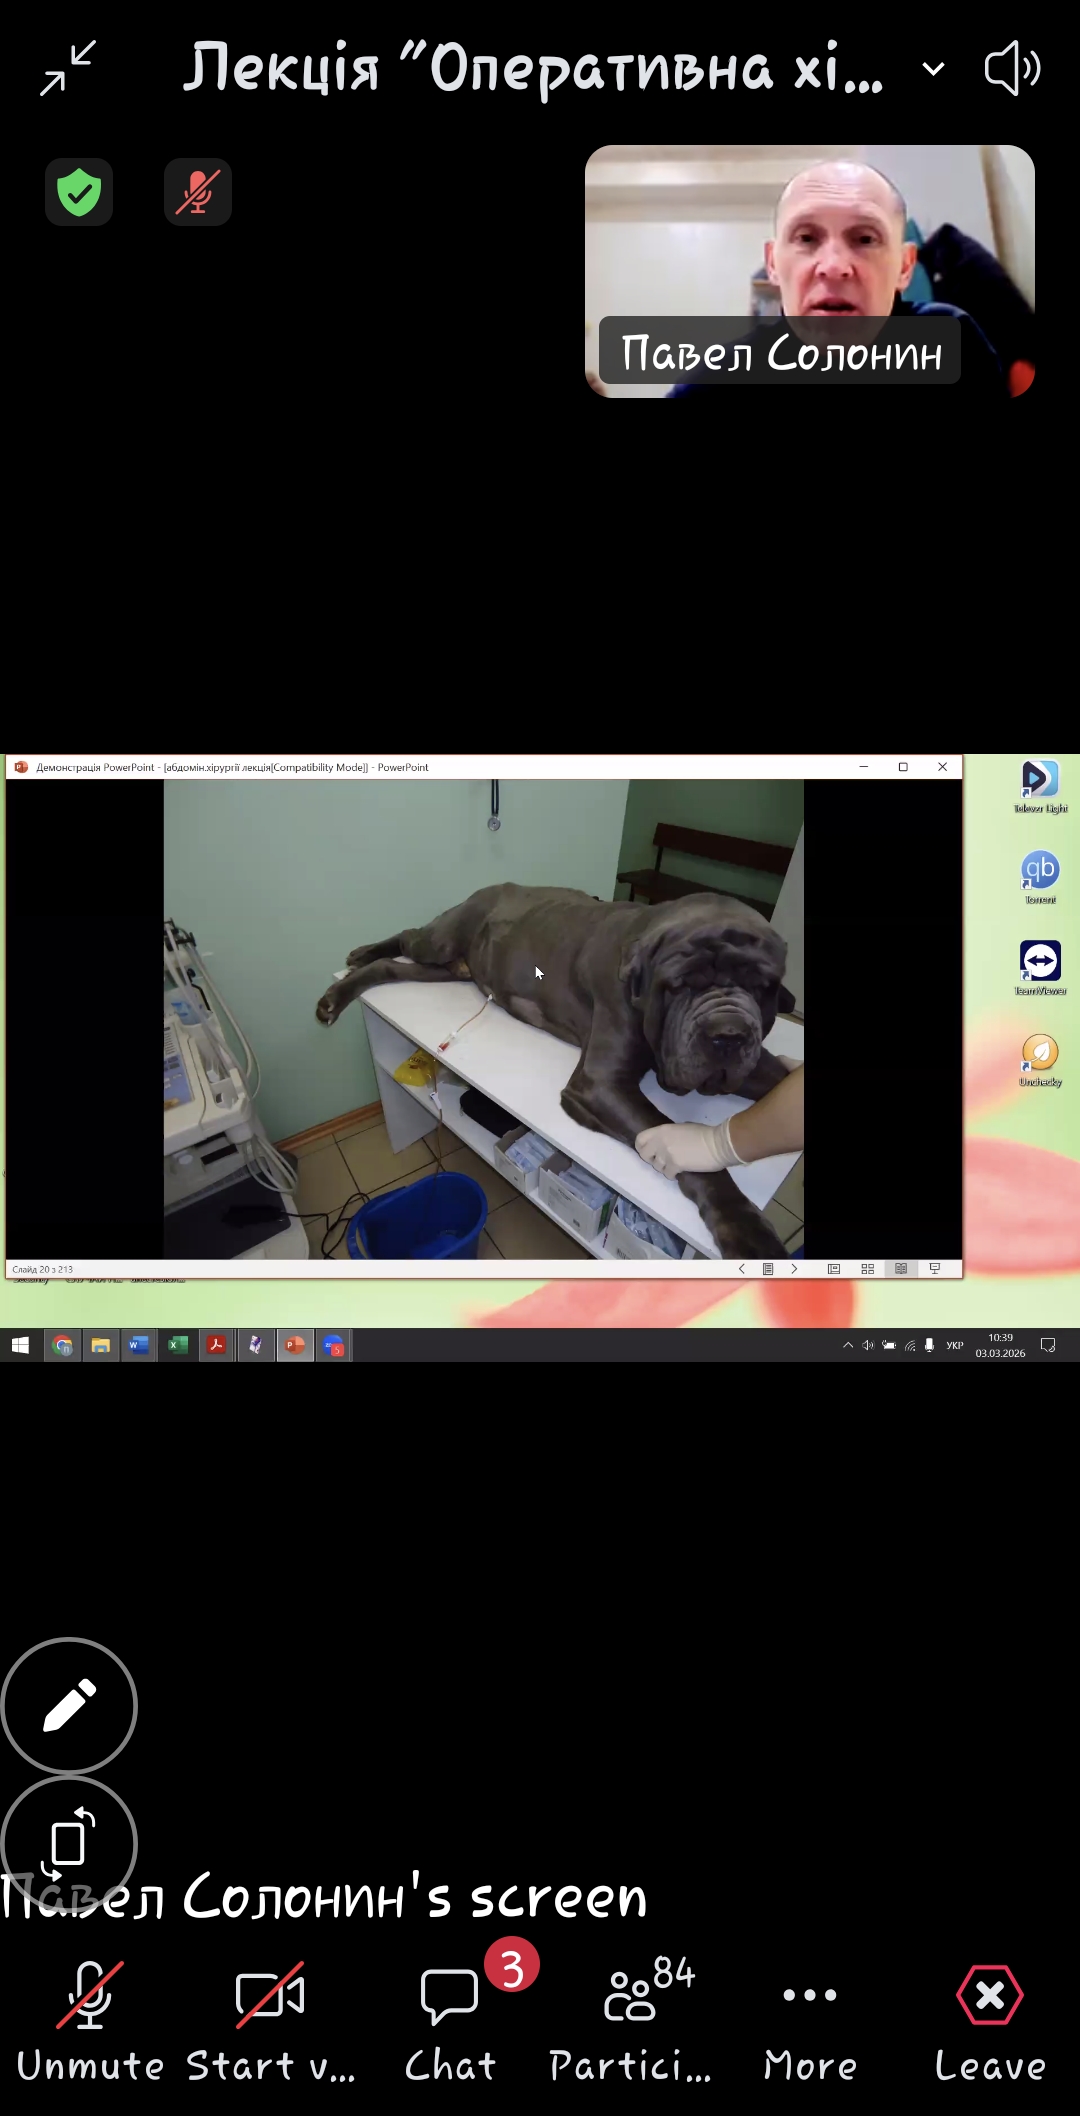Open the slide list menu icon in PowerPoint
This screenshot has height=2116, width=1080.
(768, 1269)
